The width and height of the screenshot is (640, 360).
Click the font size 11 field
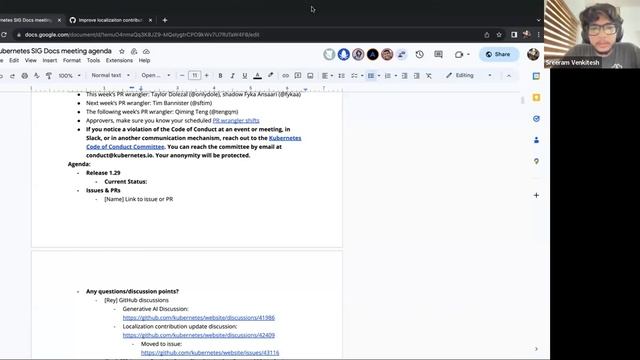click(x=195, y=76)
